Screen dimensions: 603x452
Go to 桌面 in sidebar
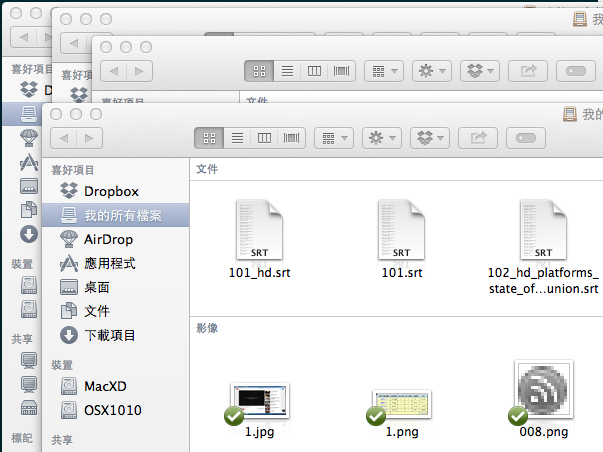[97, 287]
